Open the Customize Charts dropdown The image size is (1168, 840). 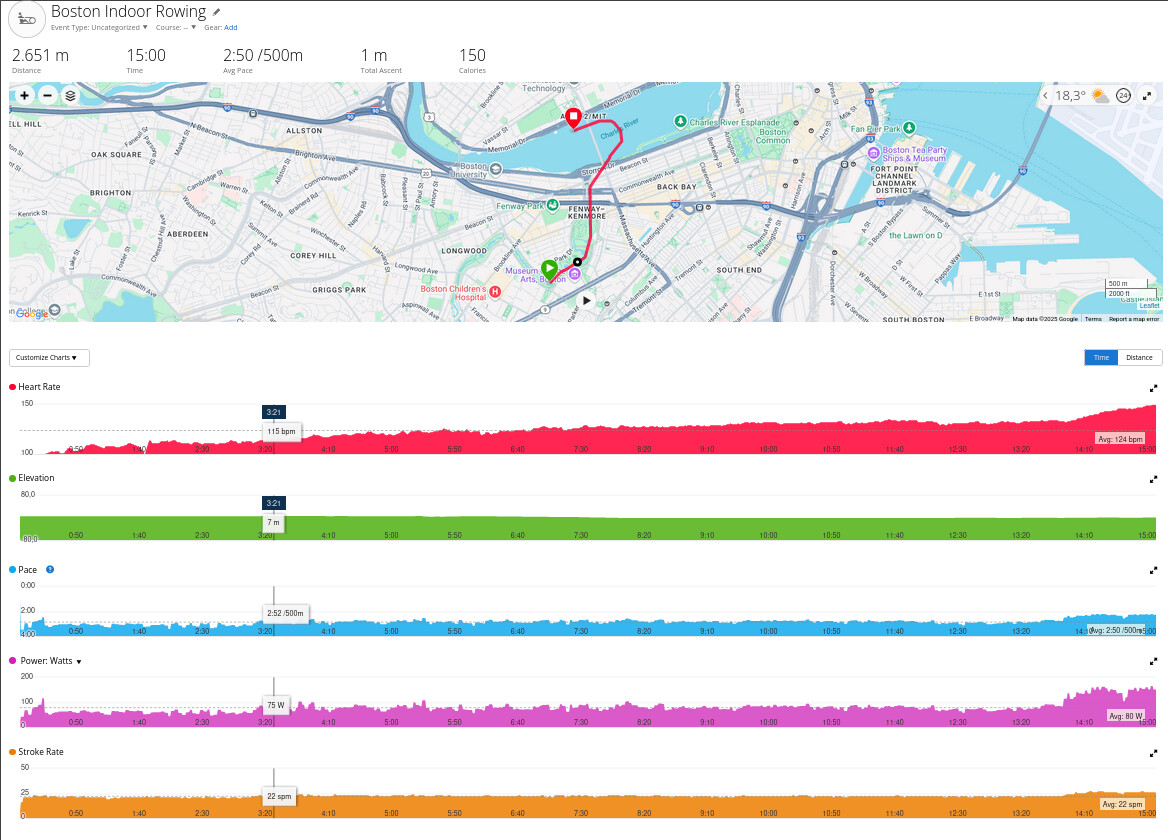(49, 357)
